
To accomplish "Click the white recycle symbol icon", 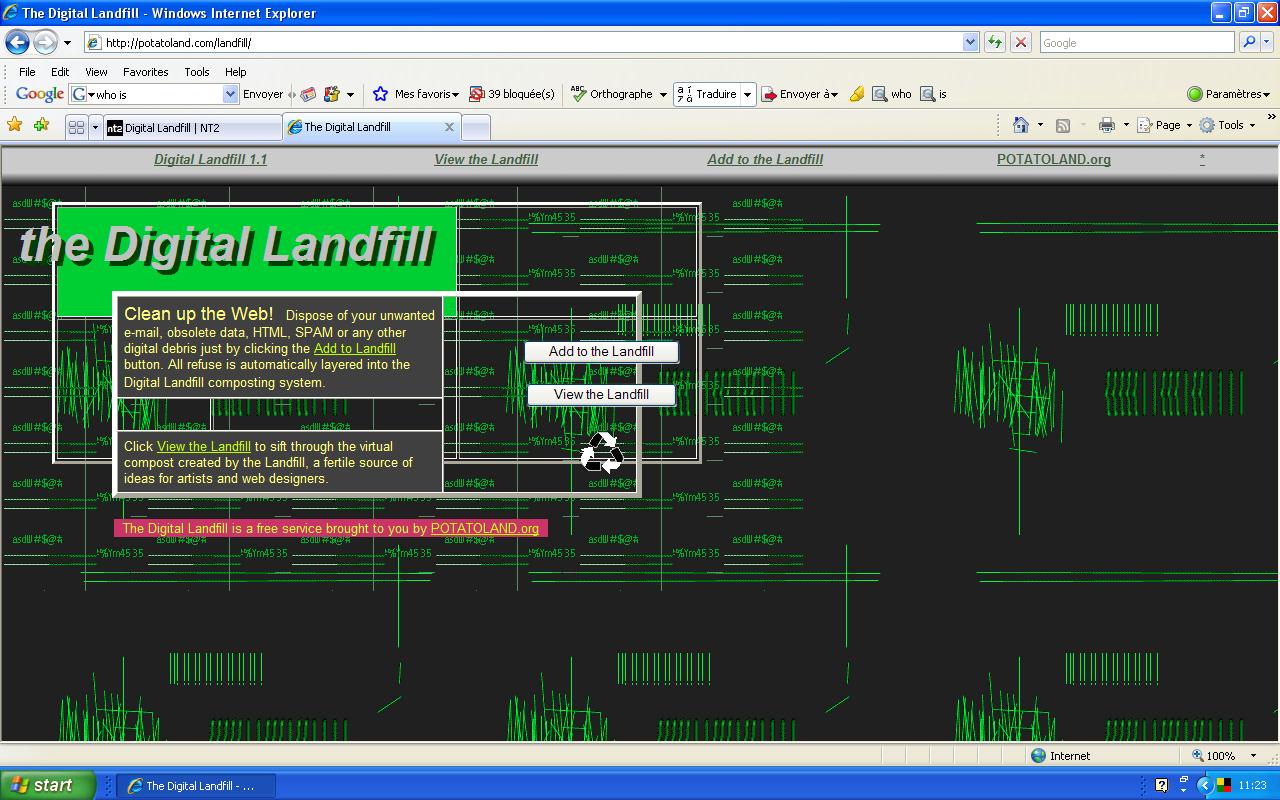I will [x=601, y=452].
